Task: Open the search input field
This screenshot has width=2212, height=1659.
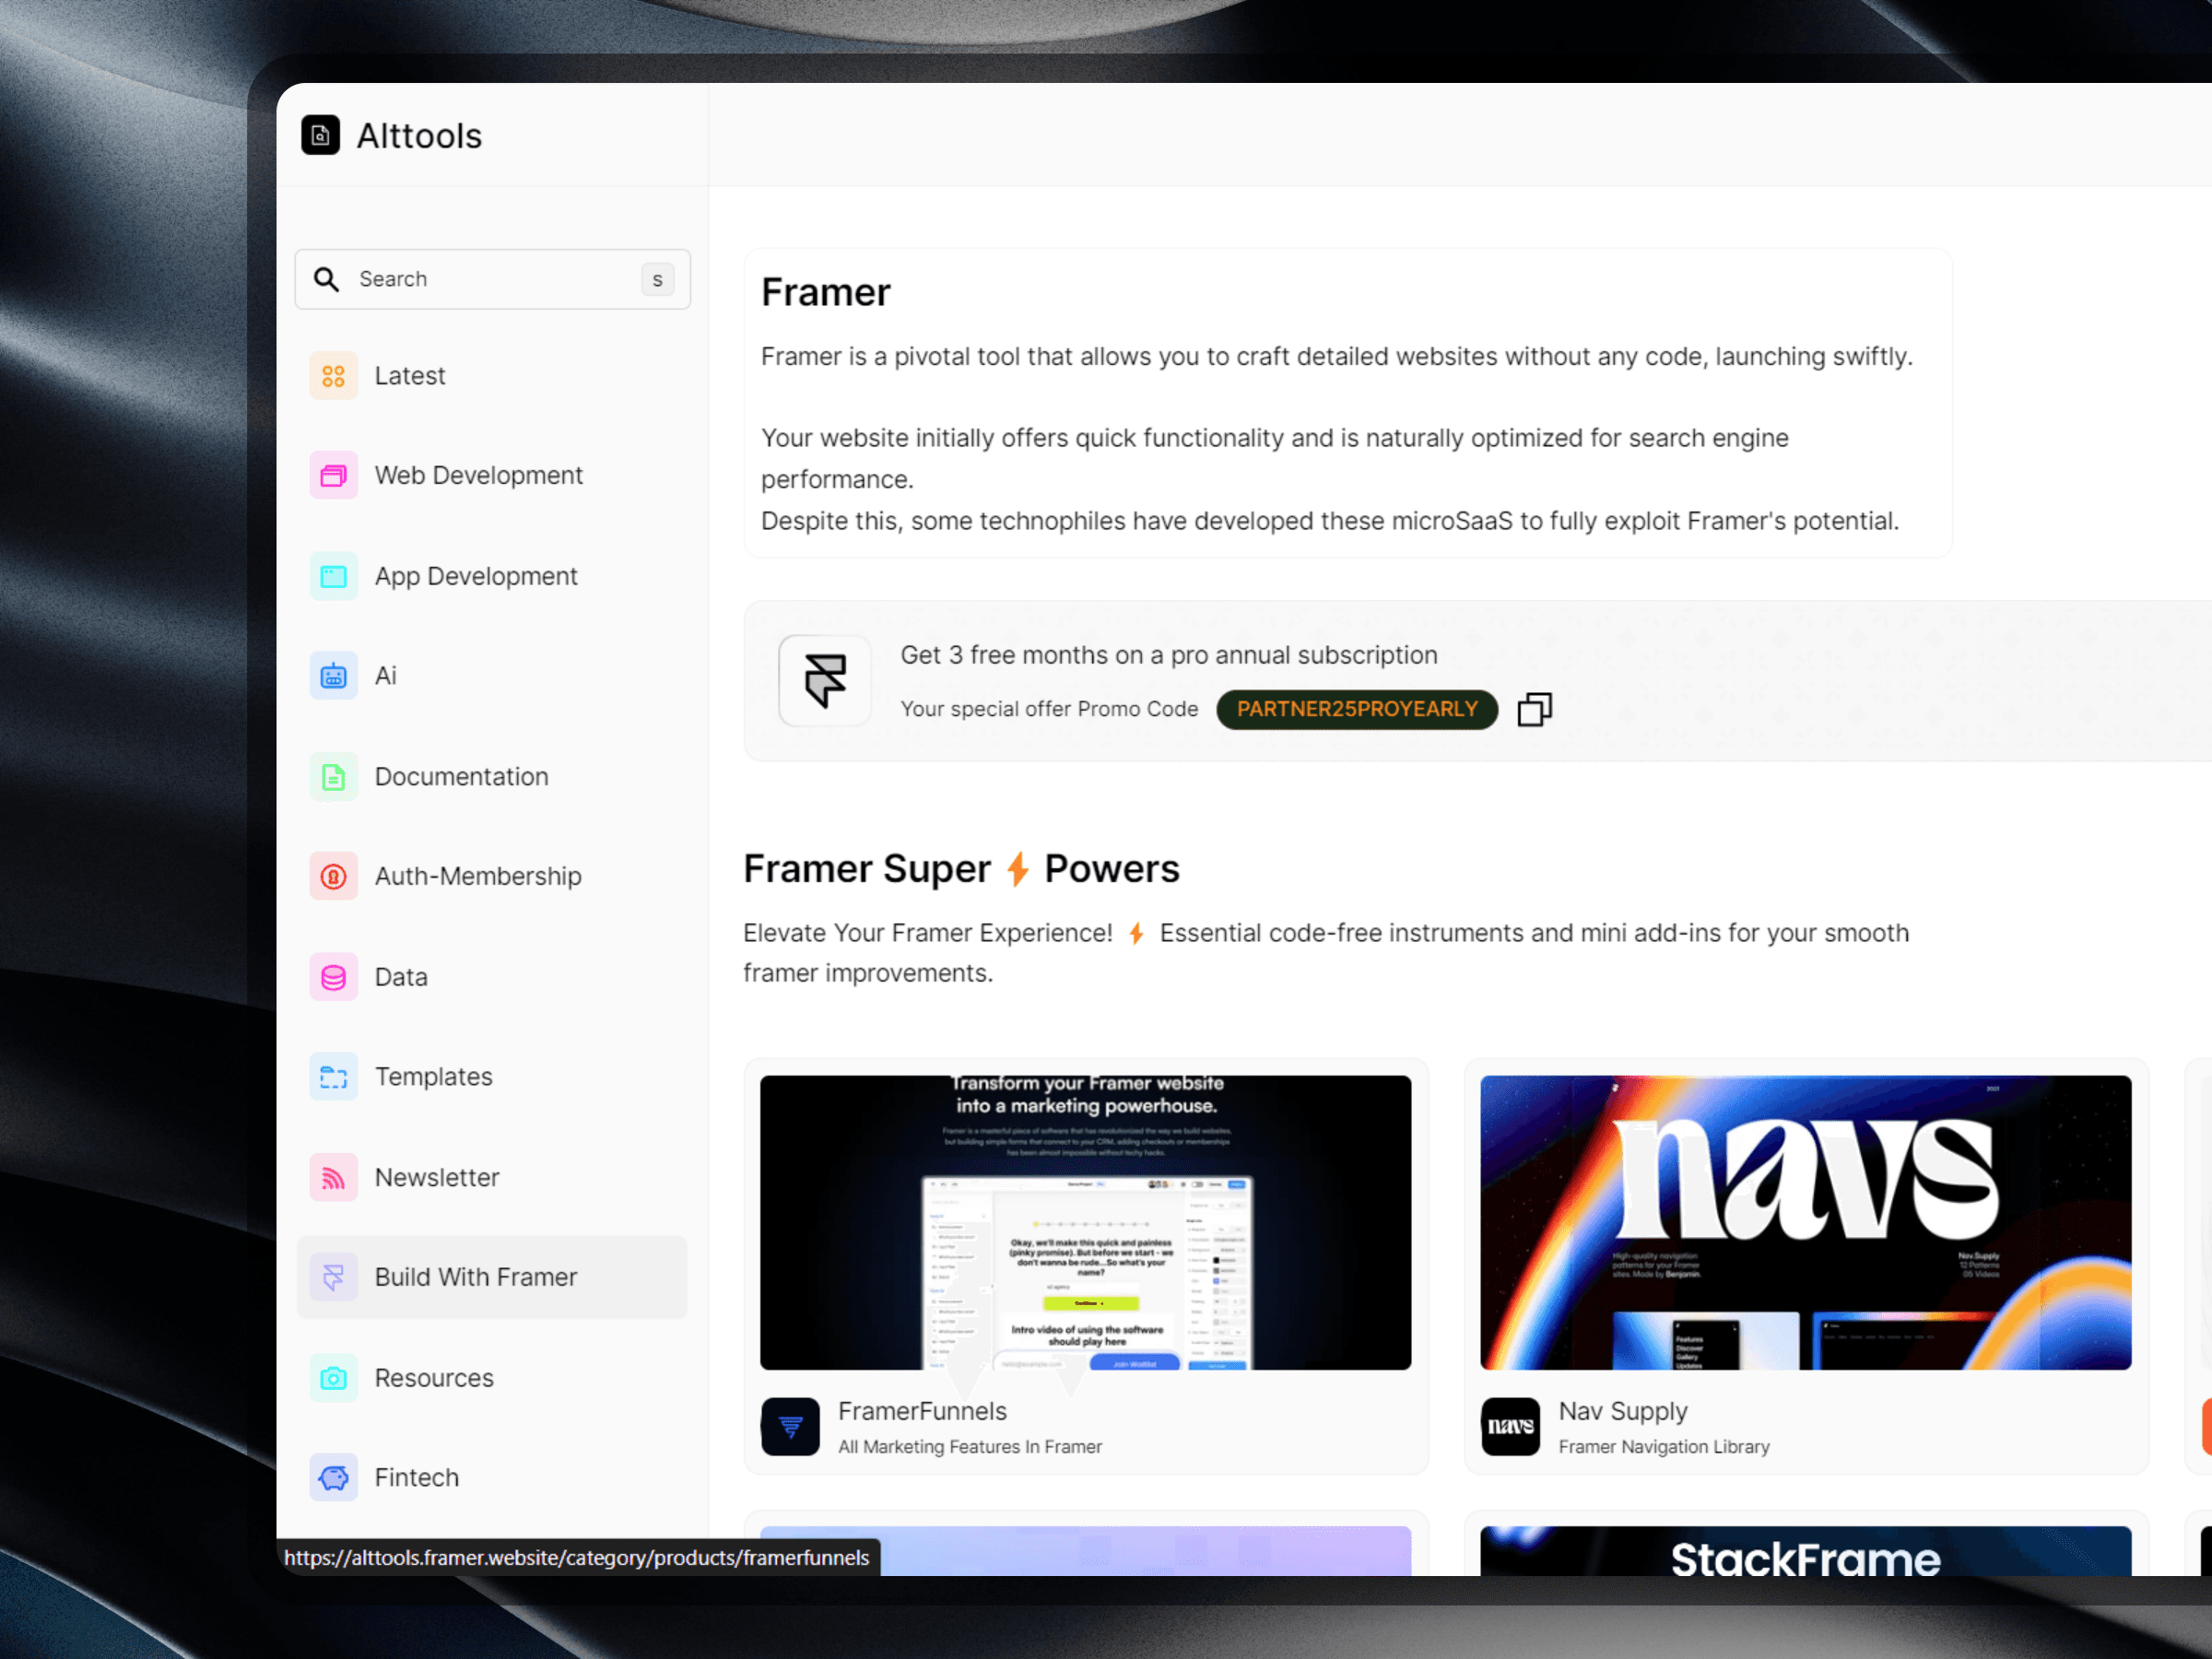Action: pyautogui.click(x=493, y=279)
